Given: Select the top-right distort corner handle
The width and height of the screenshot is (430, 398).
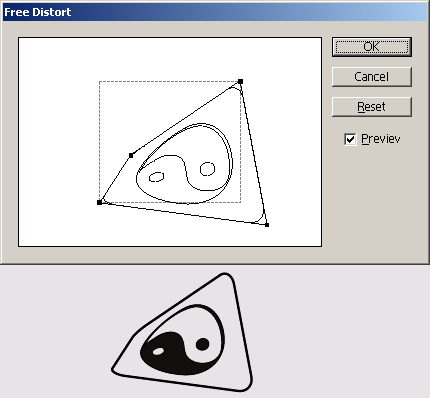Looking at the screenshot, I should (x=240, y=81).
